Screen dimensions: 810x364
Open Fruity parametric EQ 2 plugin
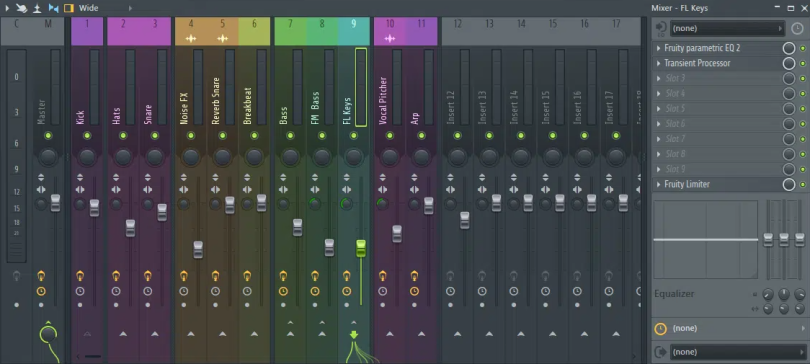[x=702, y=48]
